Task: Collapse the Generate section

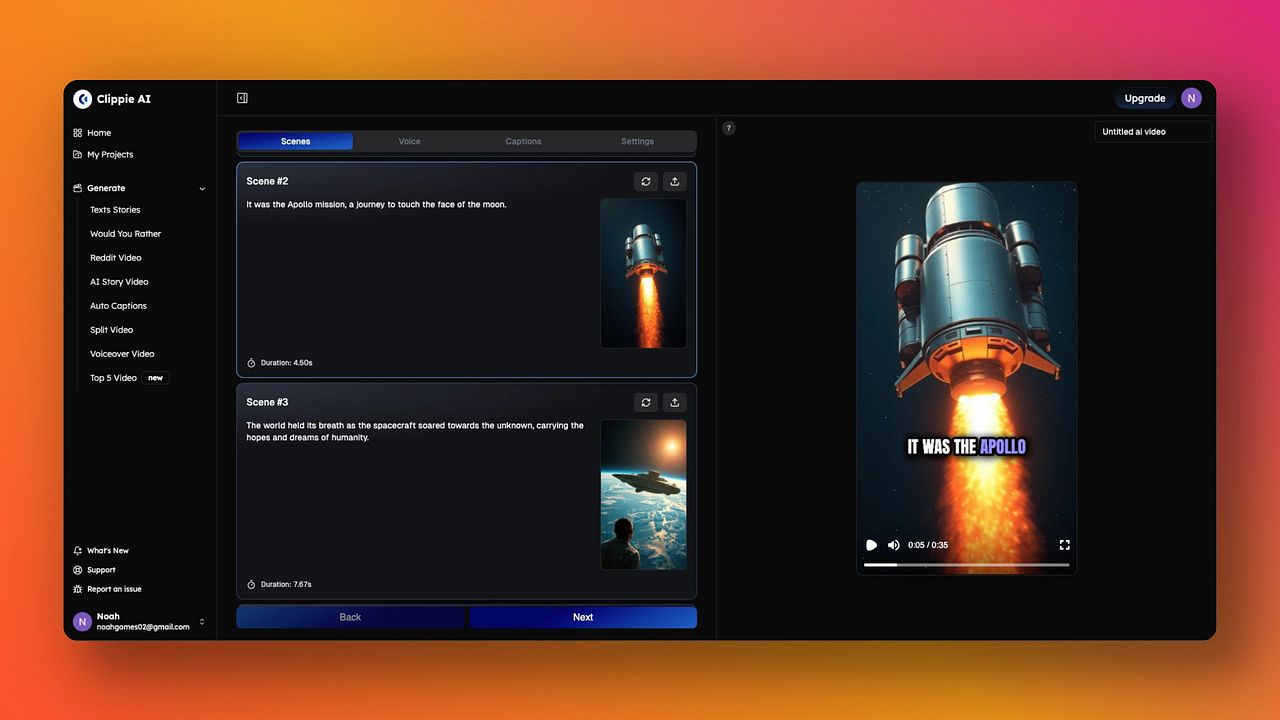Action: click(202, 188)
